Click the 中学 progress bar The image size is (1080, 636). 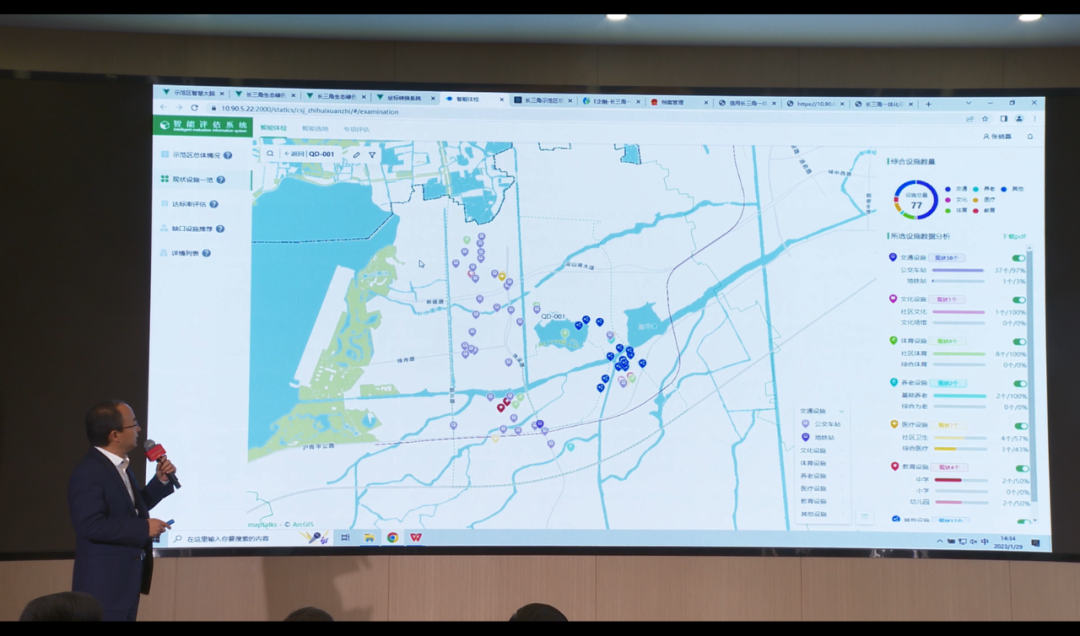coord(962,480)
